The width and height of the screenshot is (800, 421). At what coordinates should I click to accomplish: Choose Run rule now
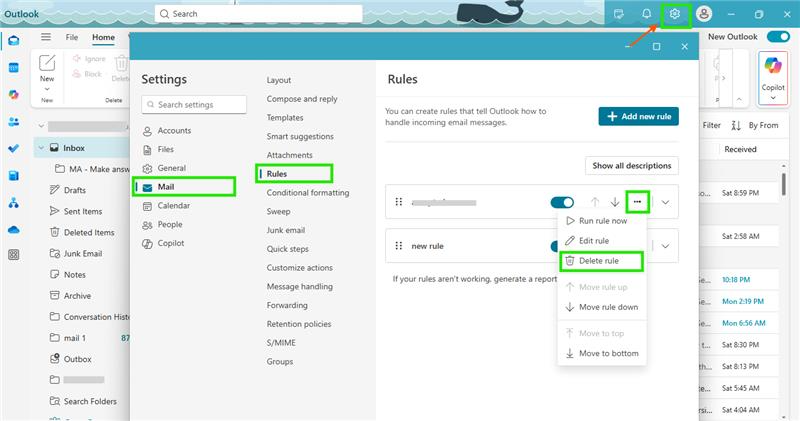point(603,221)
